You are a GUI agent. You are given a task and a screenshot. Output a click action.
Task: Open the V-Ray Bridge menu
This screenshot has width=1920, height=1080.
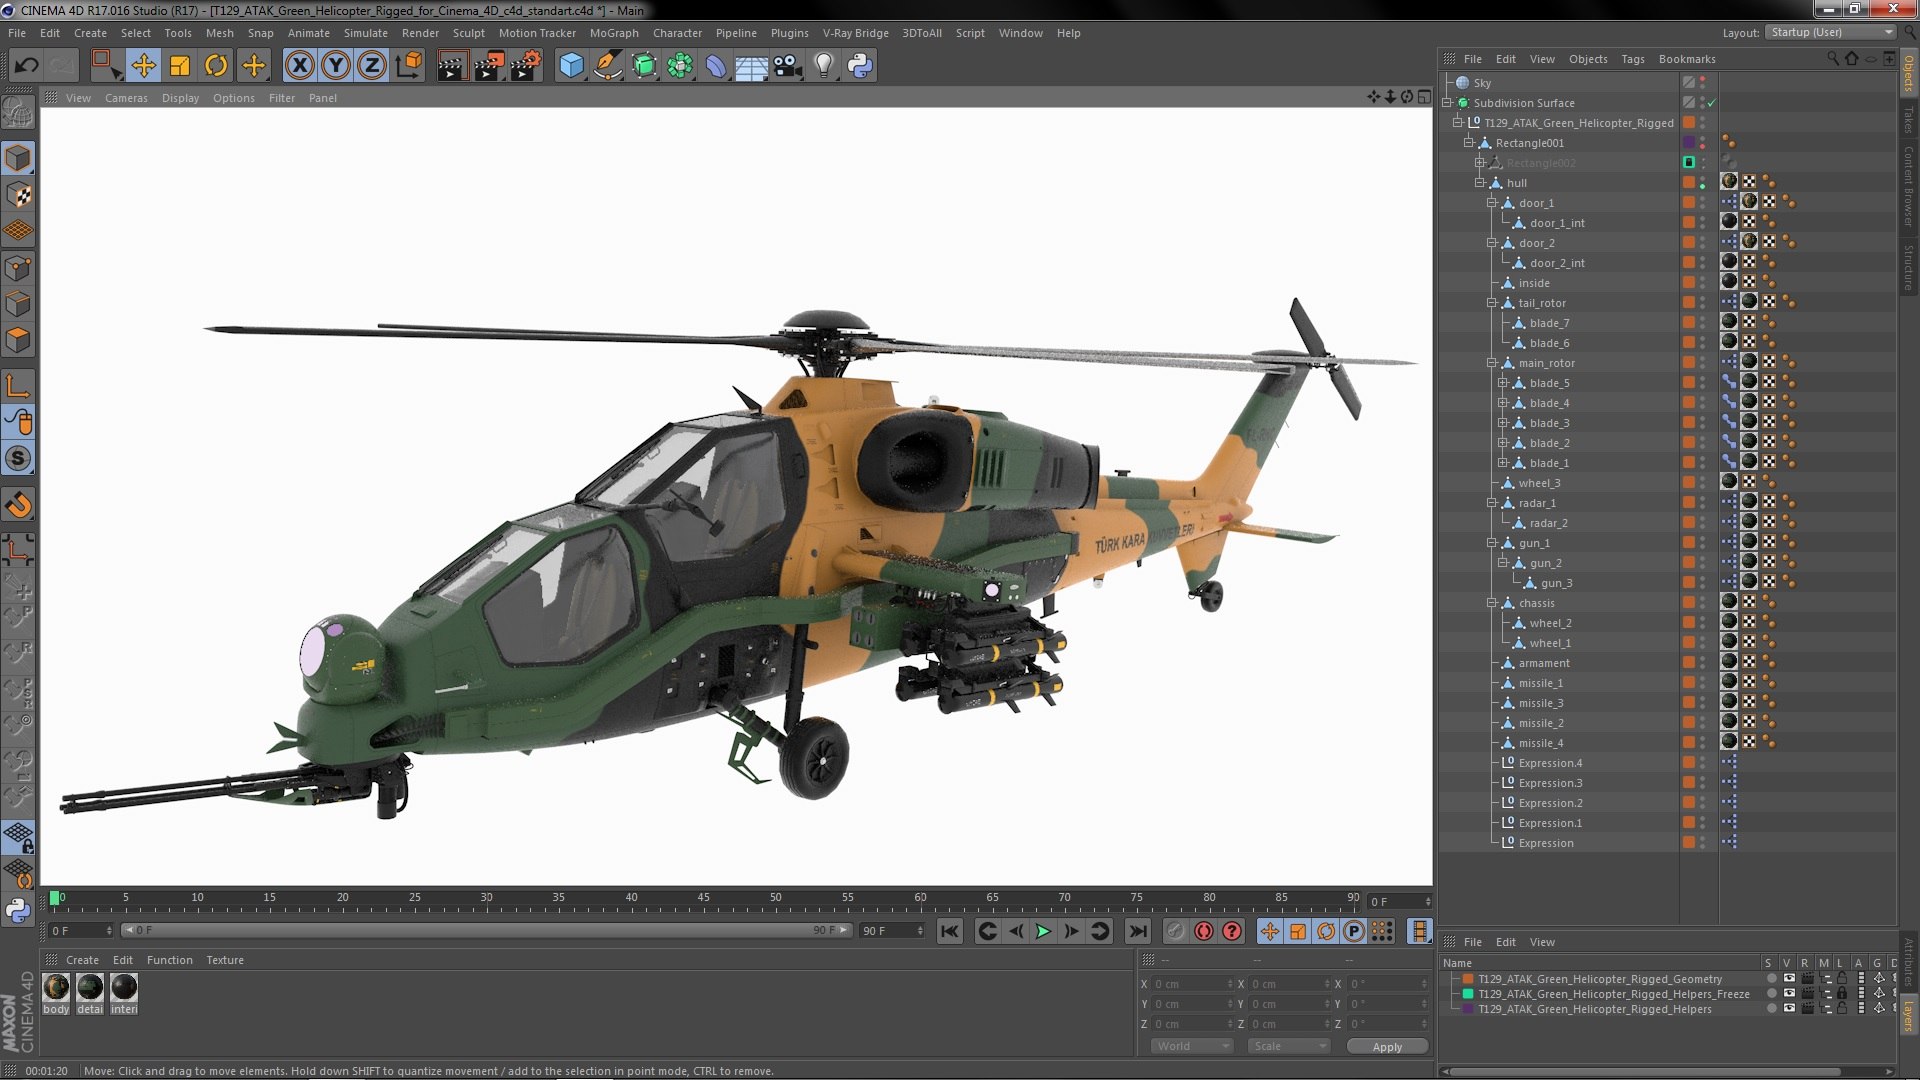[855, 33]
